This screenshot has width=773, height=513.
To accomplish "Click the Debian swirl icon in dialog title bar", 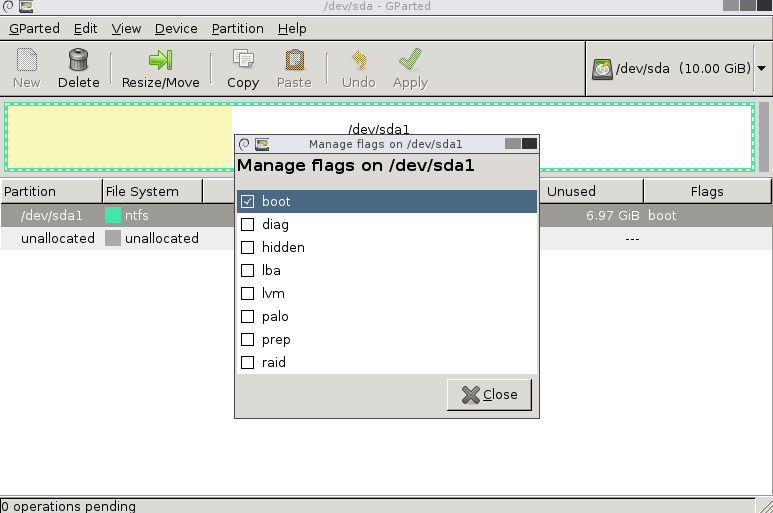I will coord(244,144).
